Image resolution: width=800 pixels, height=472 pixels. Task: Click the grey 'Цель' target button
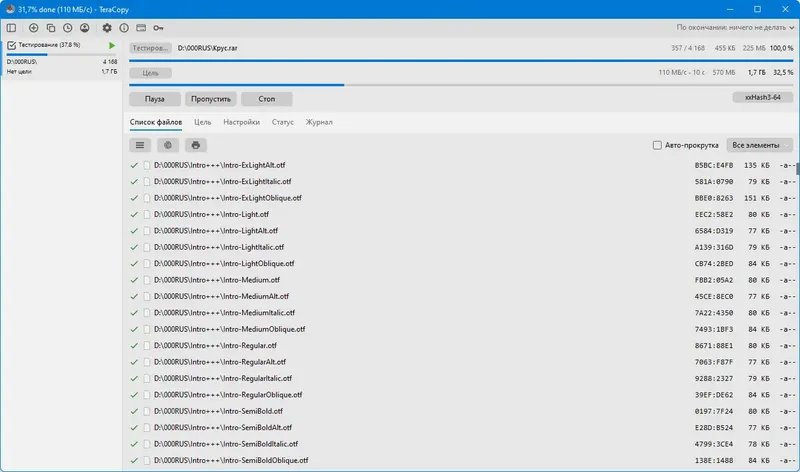150,73
